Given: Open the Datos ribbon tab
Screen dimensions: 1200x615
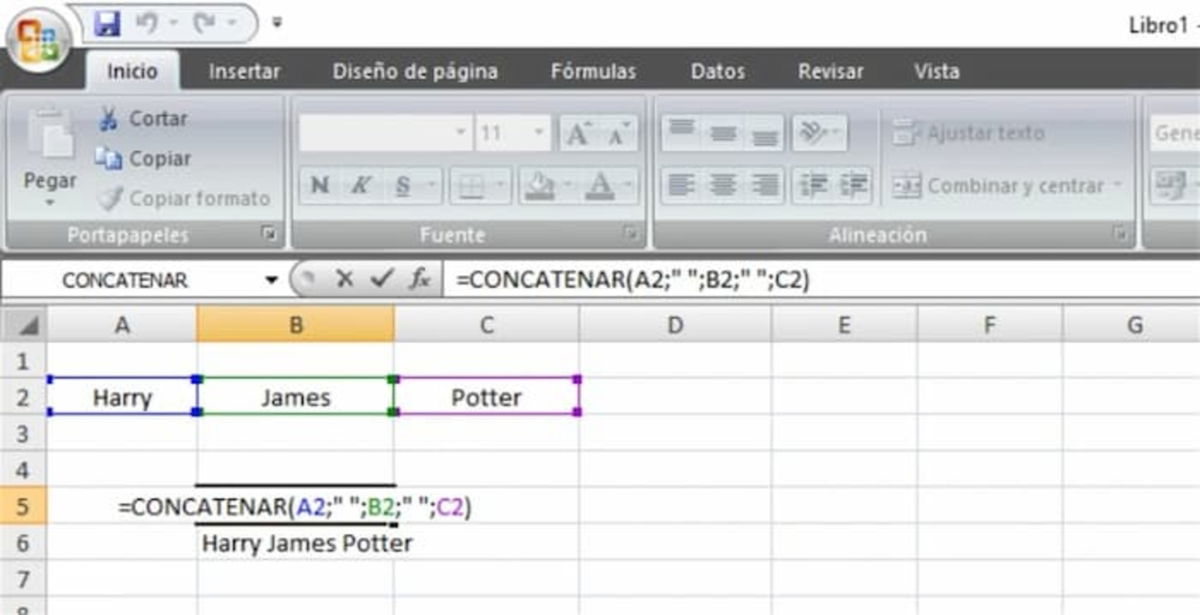Looking at the screenshot, I should click(x=716, y=71).
